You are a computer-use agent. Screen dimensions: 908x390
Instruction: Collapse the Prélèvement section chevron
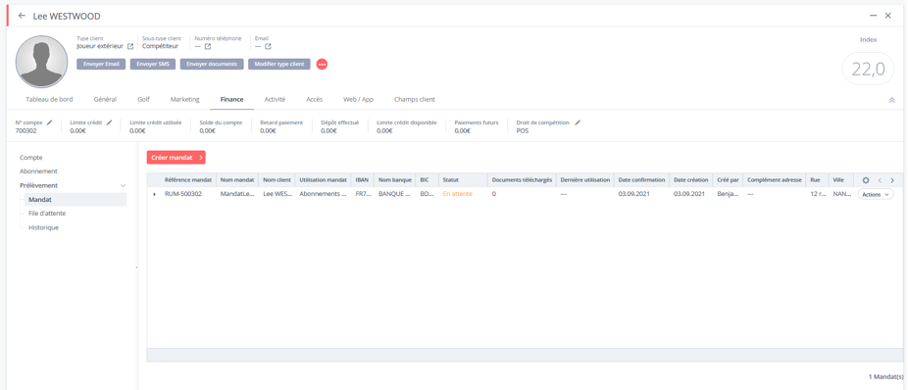[x=123, y=185]
